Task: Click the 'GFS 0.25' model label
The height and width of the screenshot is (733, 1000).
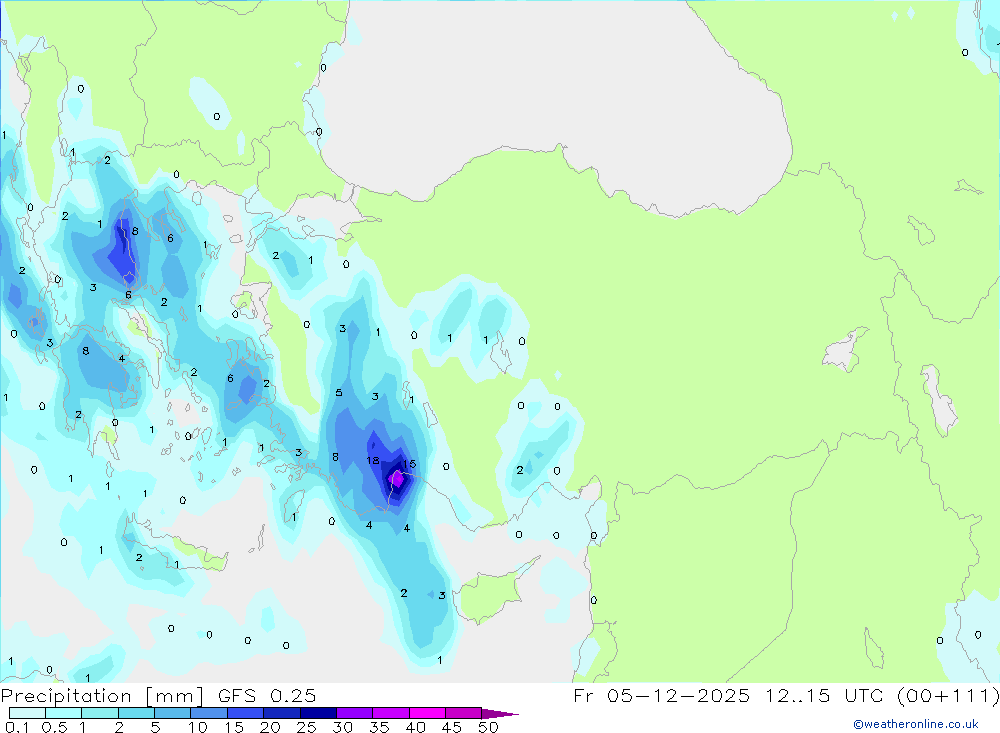Action: pyautogui.click(x=267, y=695)
